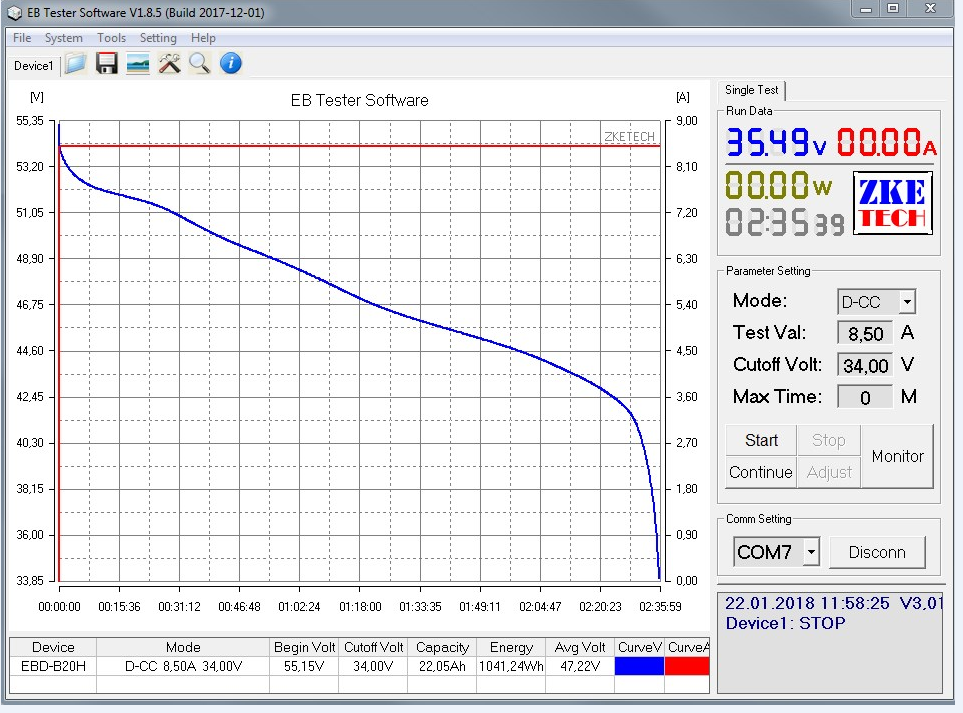This screenshot has height=713, width=963.
Task: Click the Cutoff Volt input field
Action: pos(865,365)
